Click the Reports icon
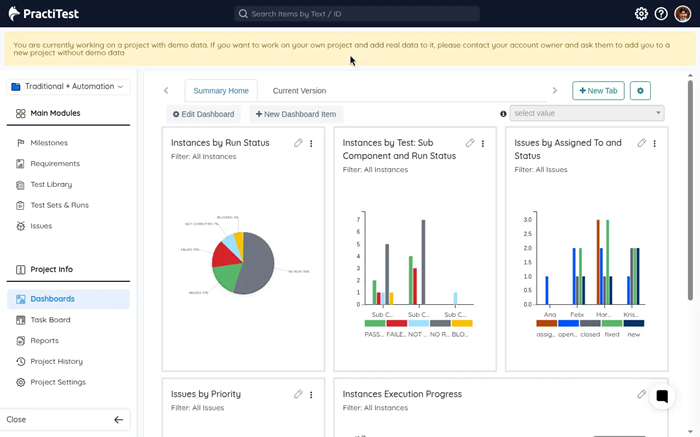Viewport: 700px width, 437px height. (21, 341)
